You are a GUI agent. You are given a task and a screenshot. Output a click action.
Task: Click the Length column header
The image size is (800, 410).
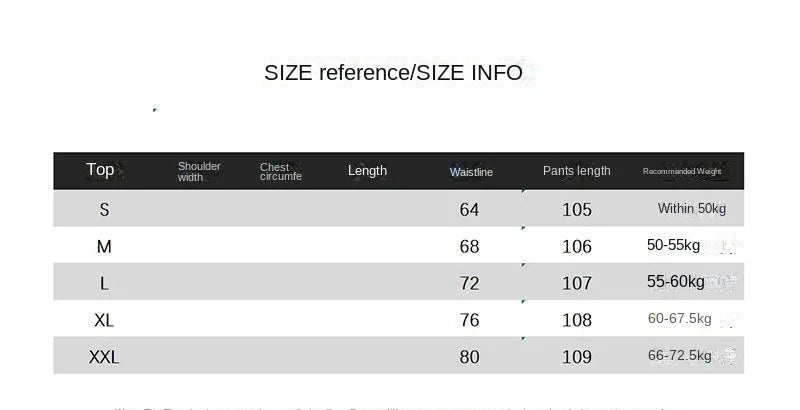click(367, 171)
